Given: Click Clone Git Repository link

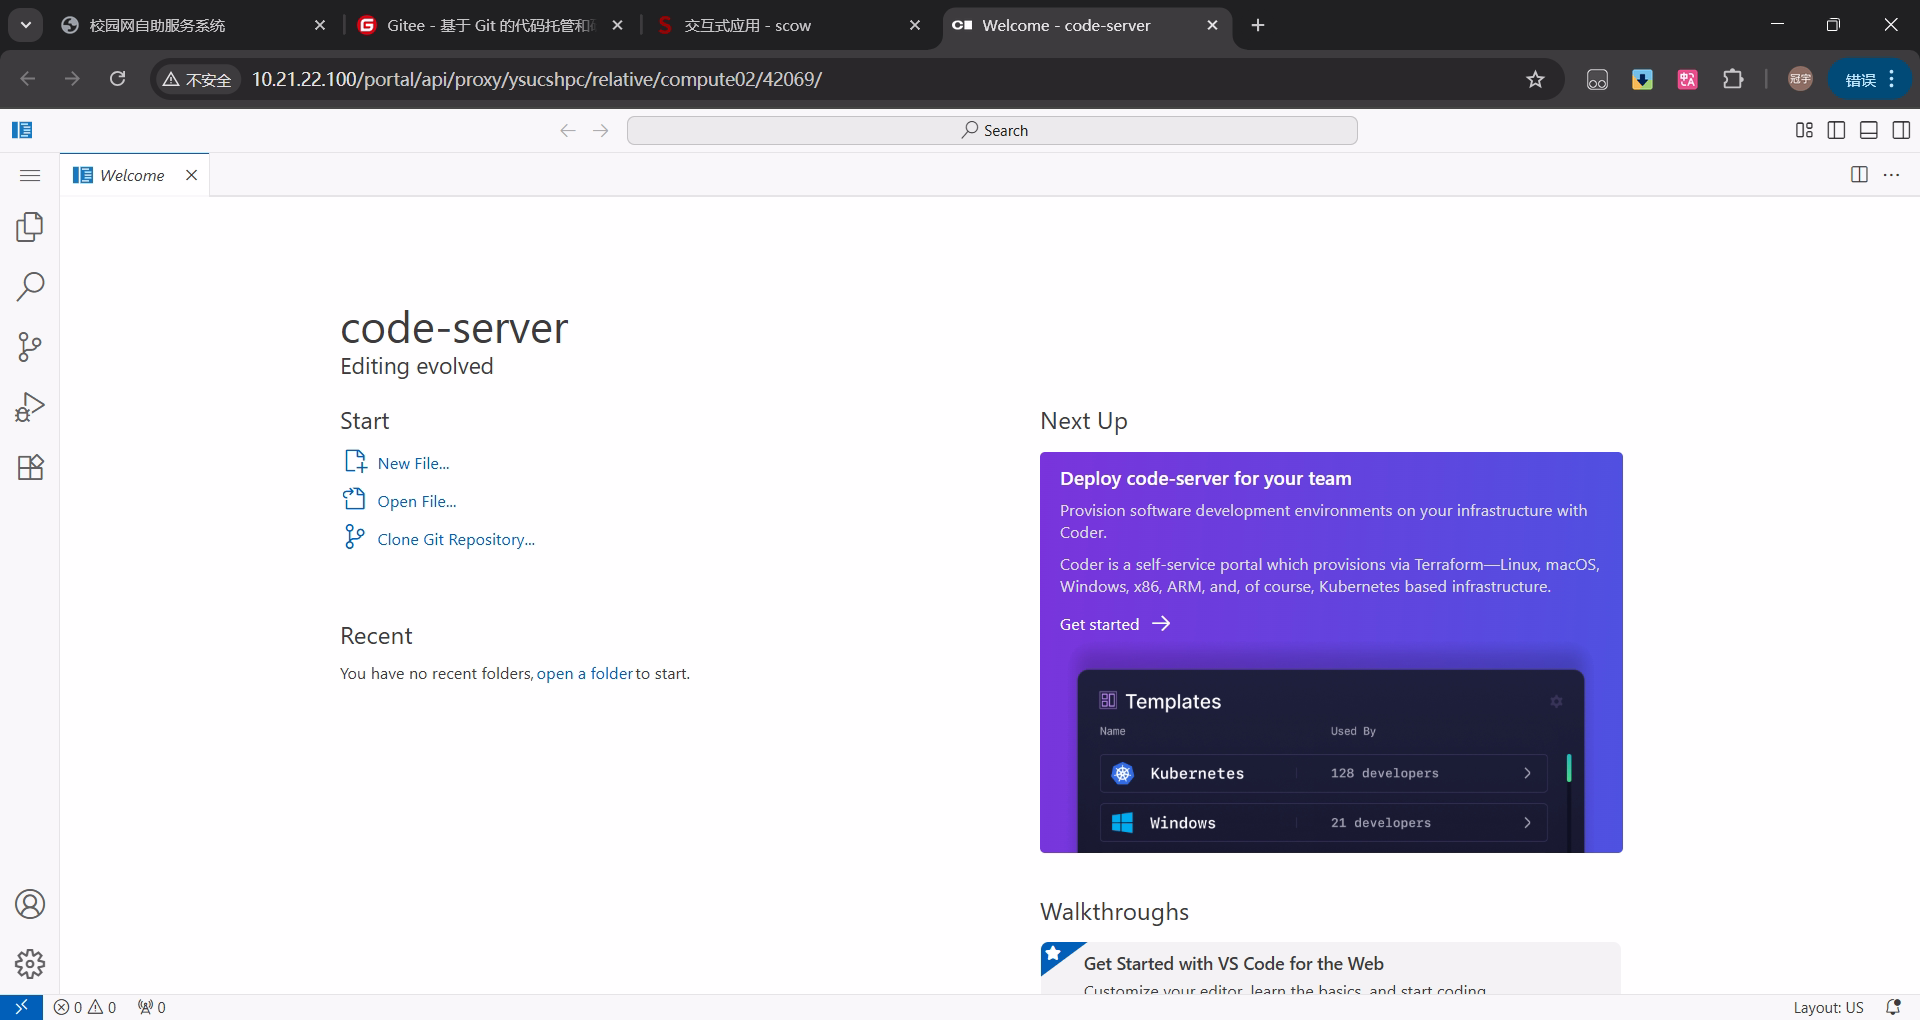Looking at the screenshot, I should pyautogui.click(x=455, y=538).
